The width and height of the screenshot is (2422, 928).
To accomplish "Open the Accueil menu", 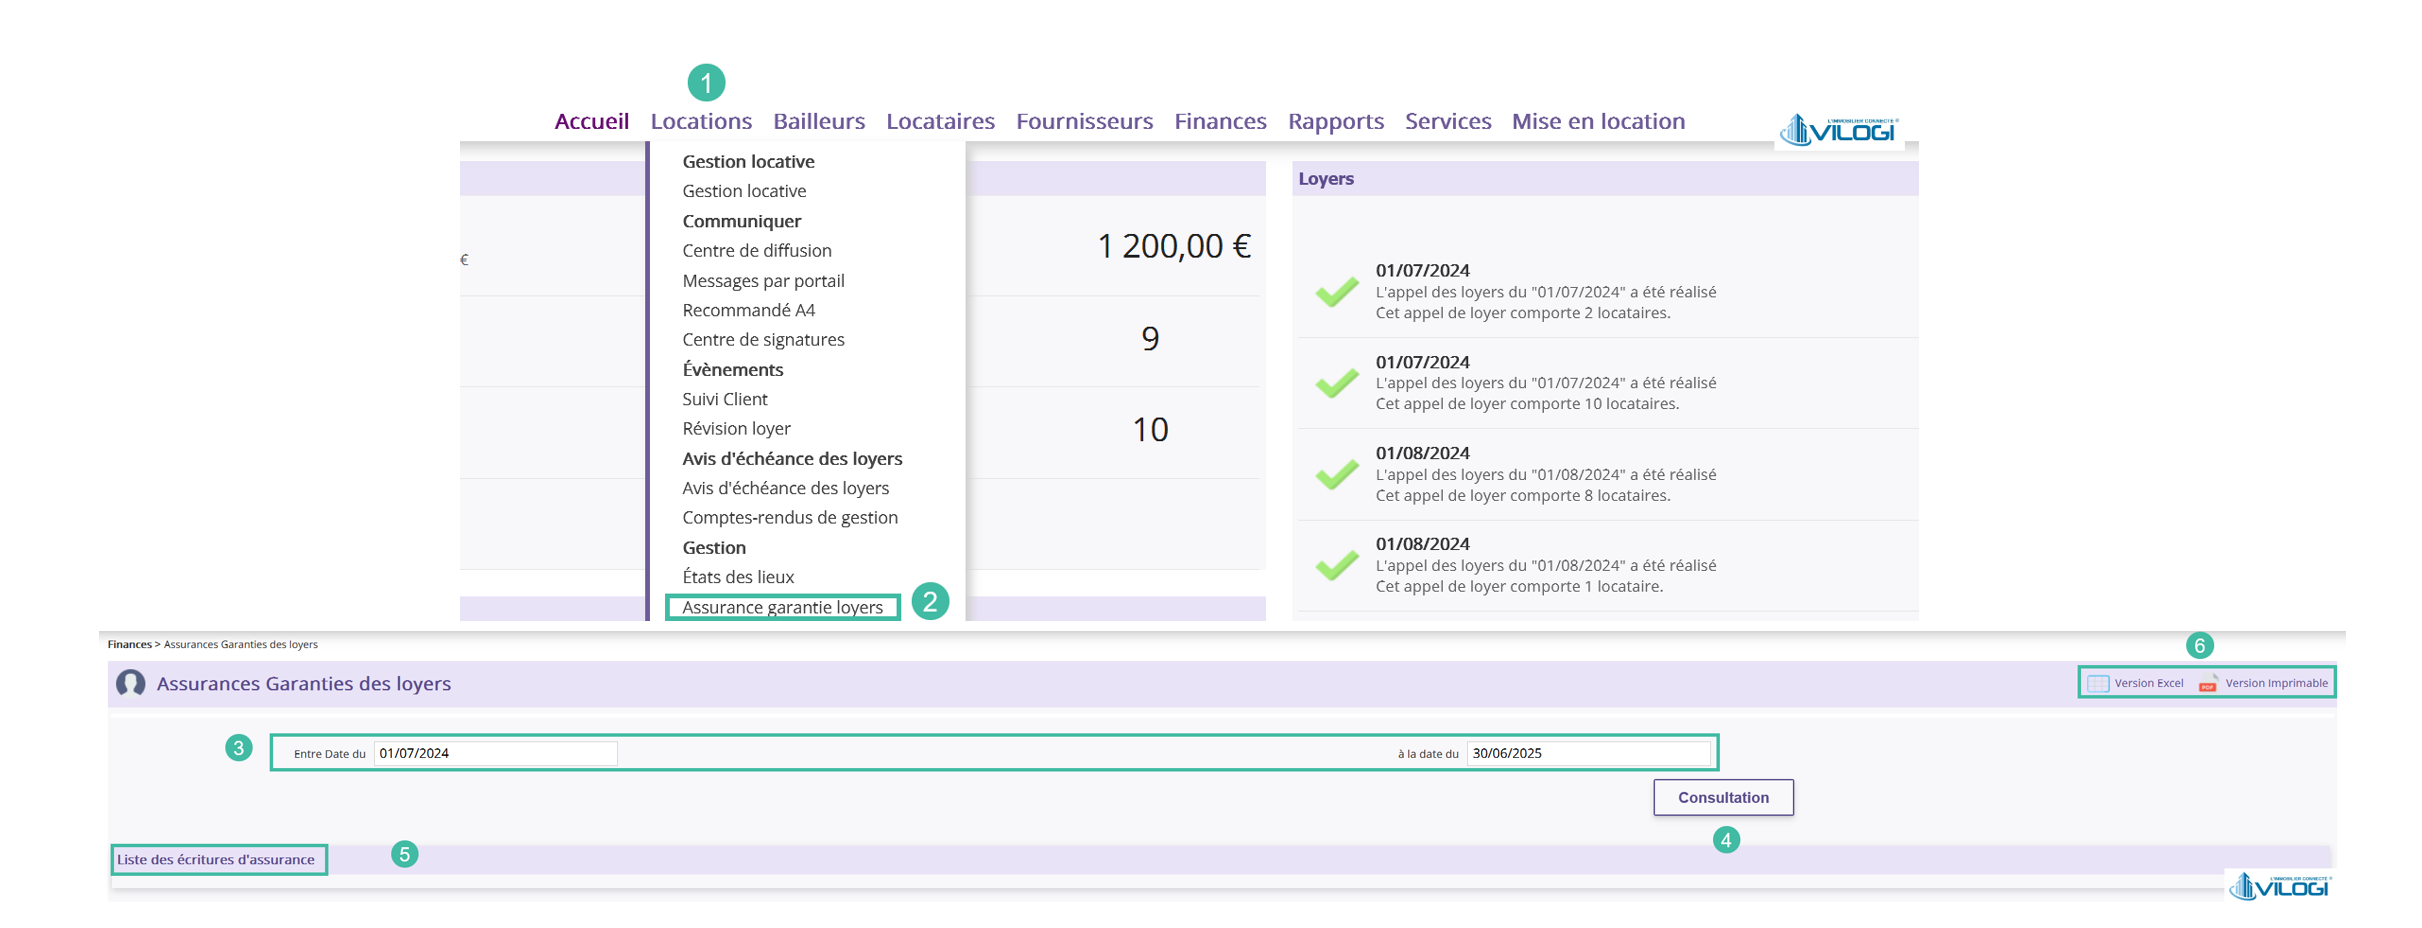I will coord(591,121).
